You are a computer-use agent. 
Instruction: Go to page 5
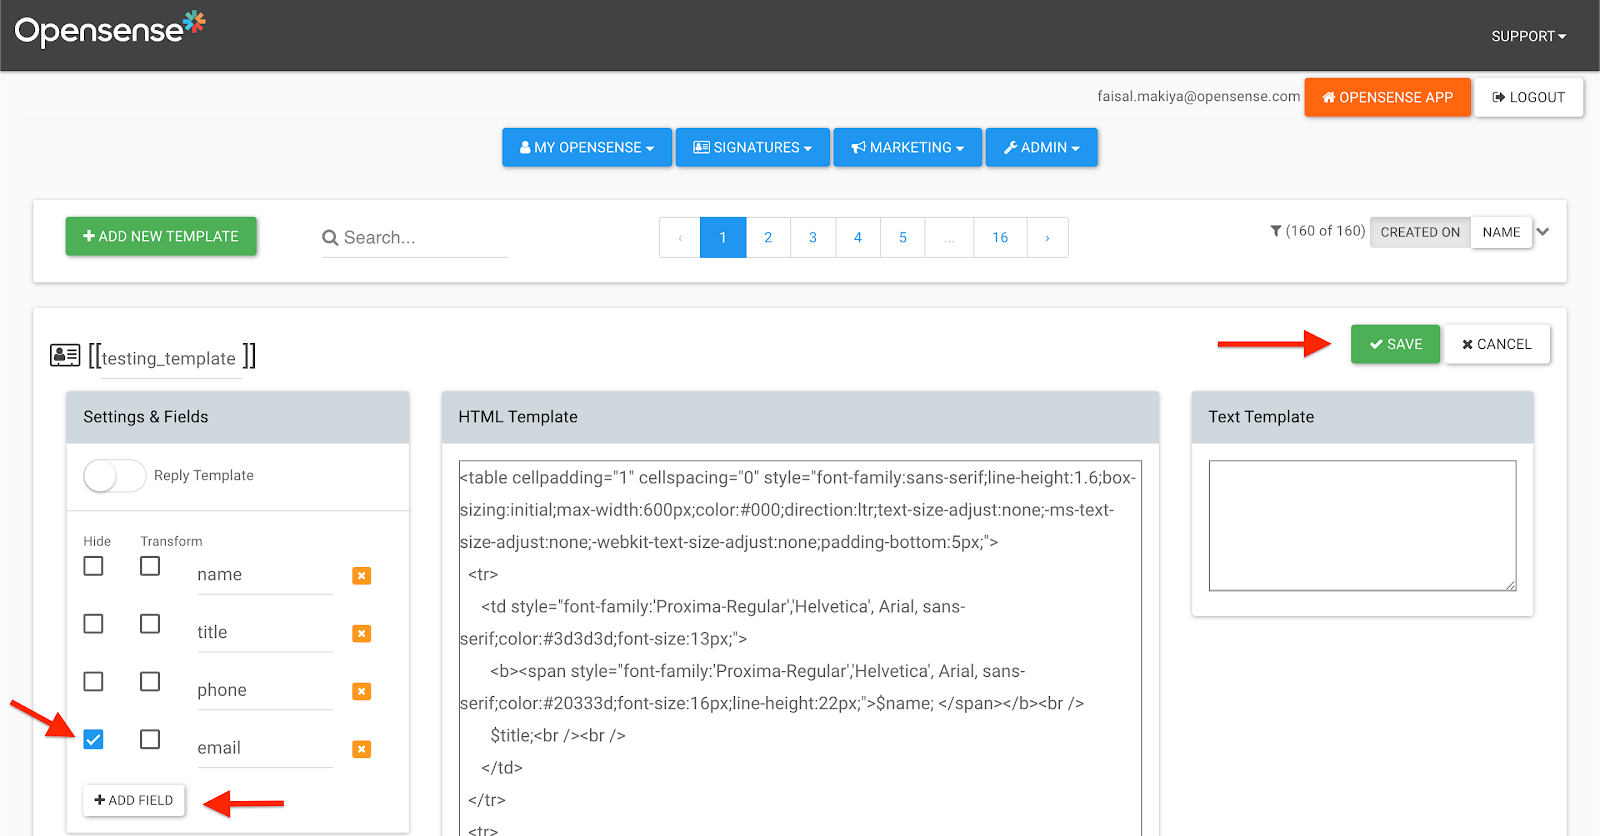[x=903, y=237]
